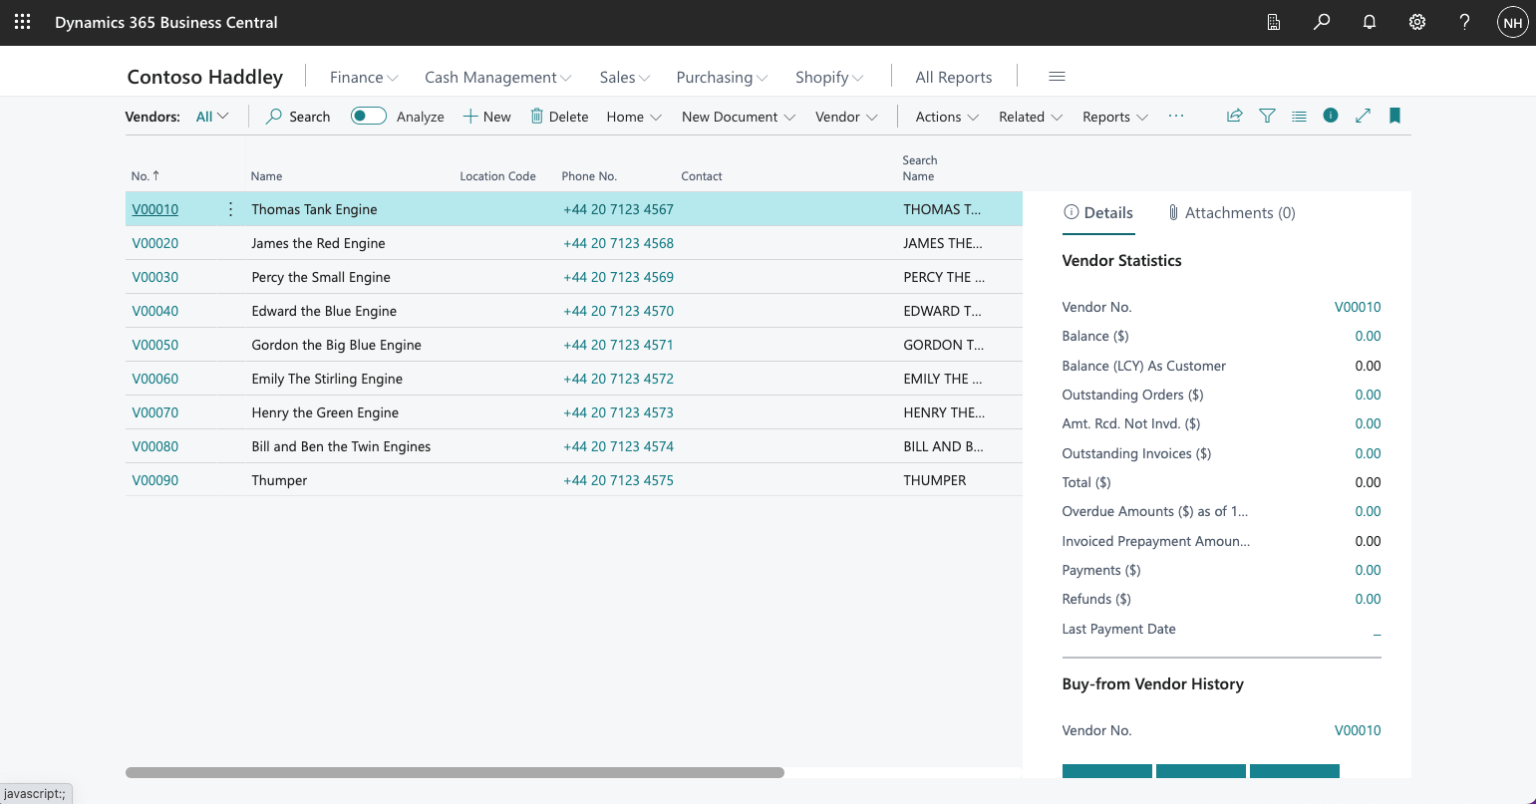This screenshot has width=1536, height=804.
Task: Click the help question mark icon
Action: point(1464,22)
